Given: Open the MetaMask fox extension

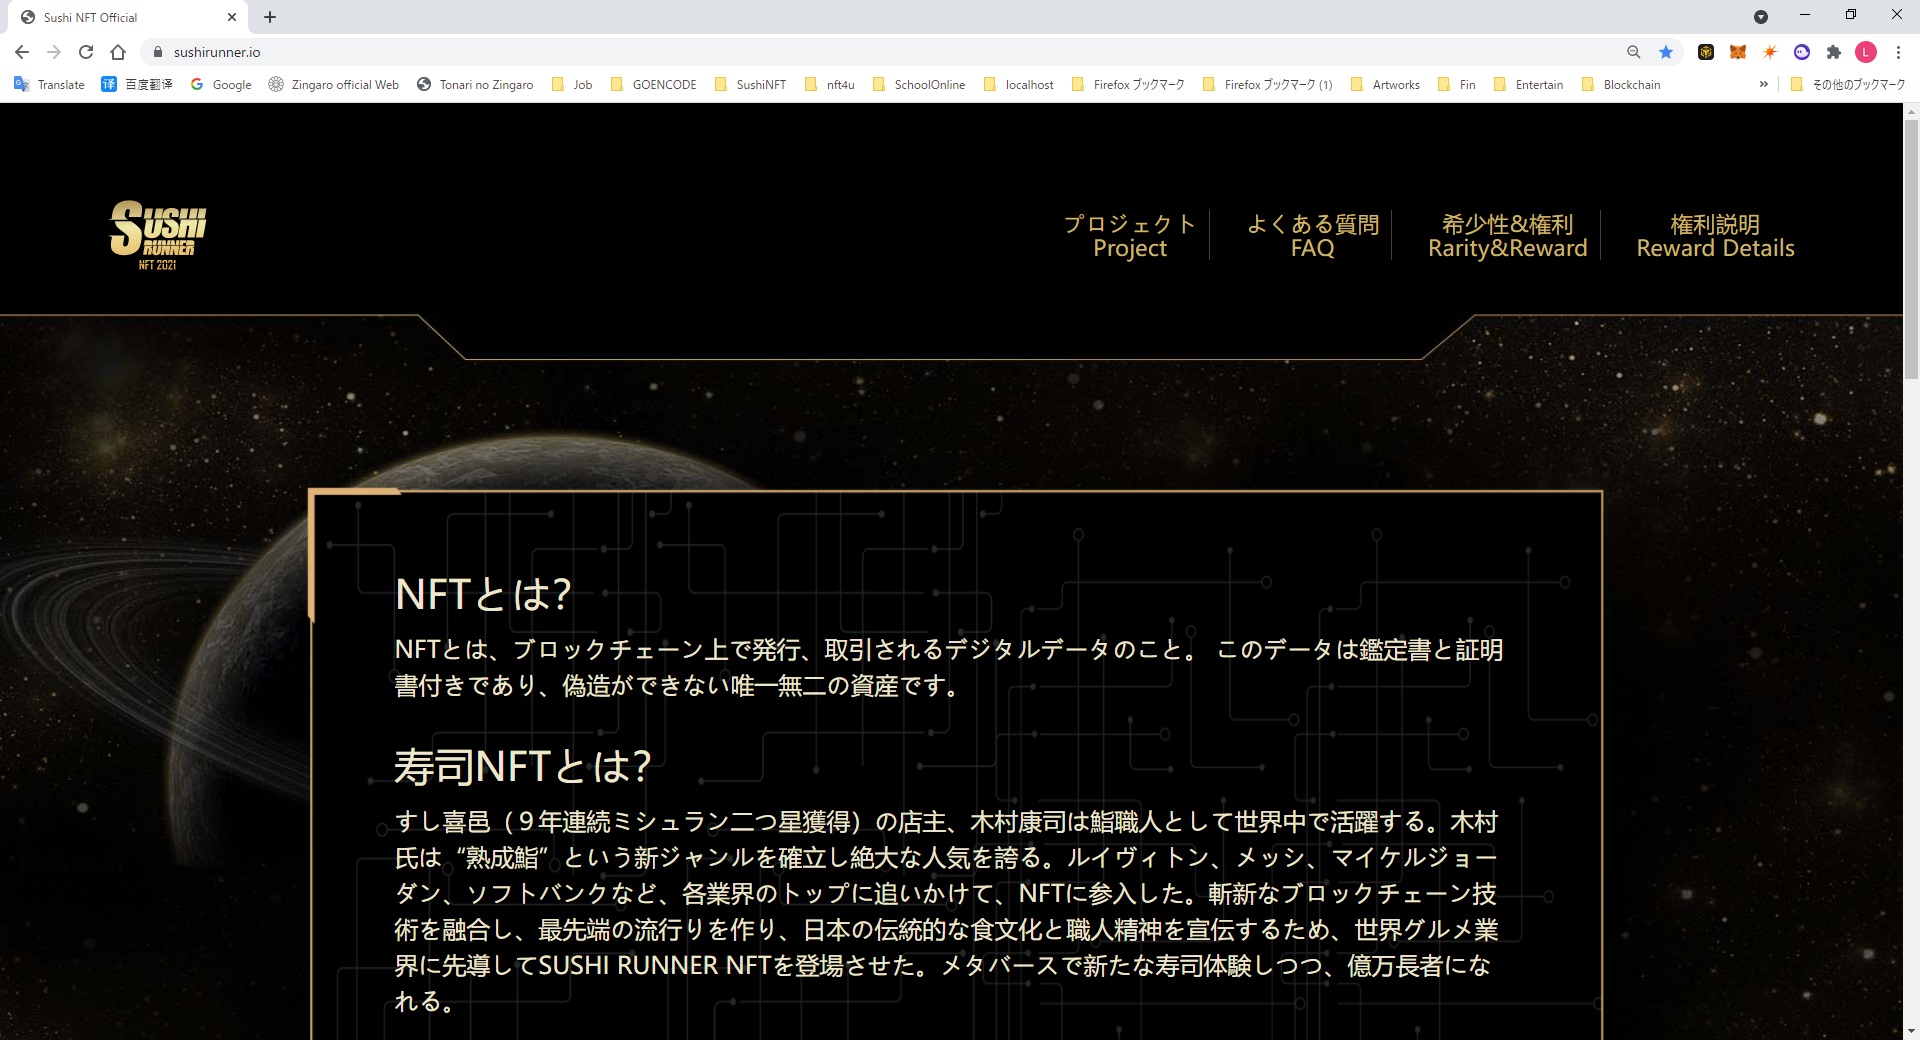Looking at the screenshot, I should [x=1738, y=52].
